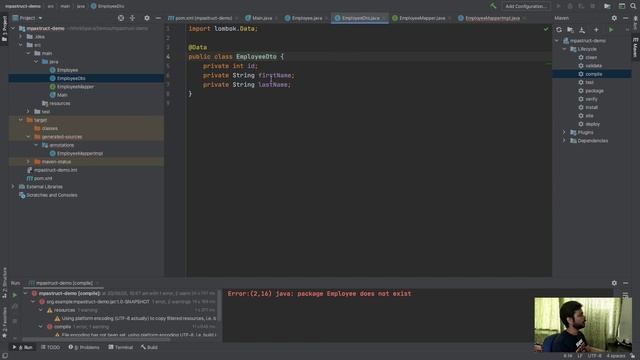Screen dimensions: 640x360
Task: Collapse the Lifecycle node in Maven
Action: pyautogui.click(x=564, y=49)
